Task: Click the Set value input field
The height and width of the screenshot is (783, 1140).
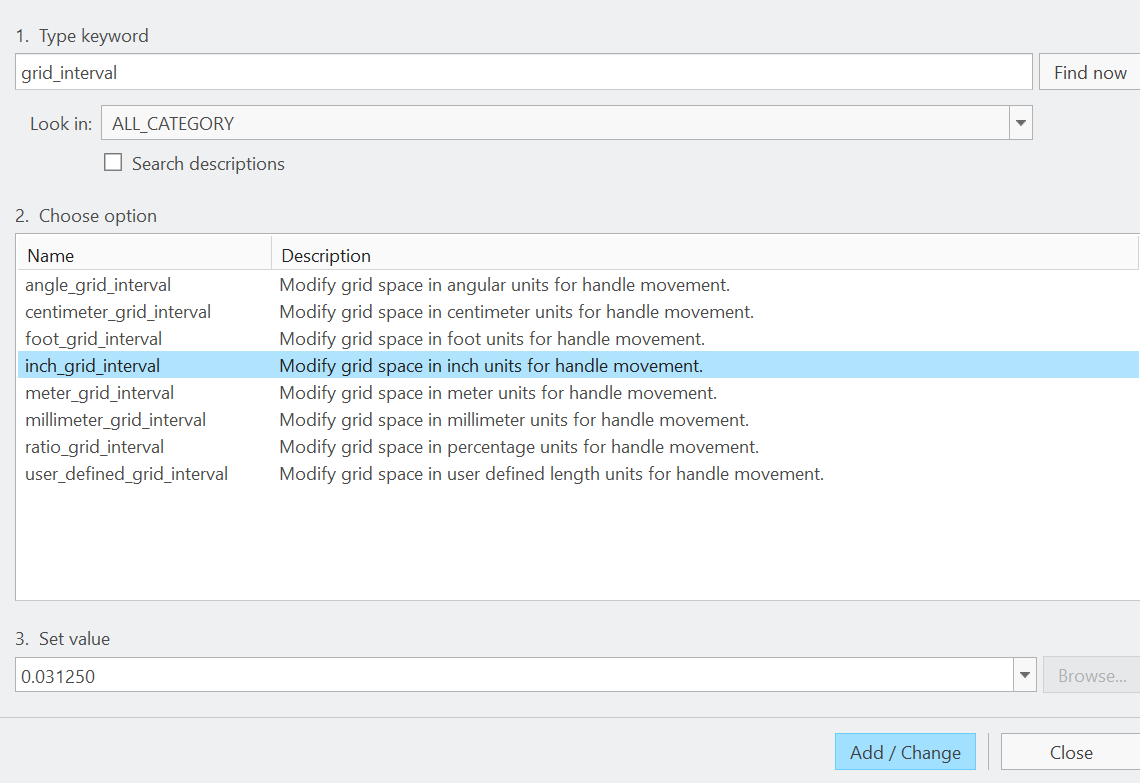Action: click(x=500, y=675)
